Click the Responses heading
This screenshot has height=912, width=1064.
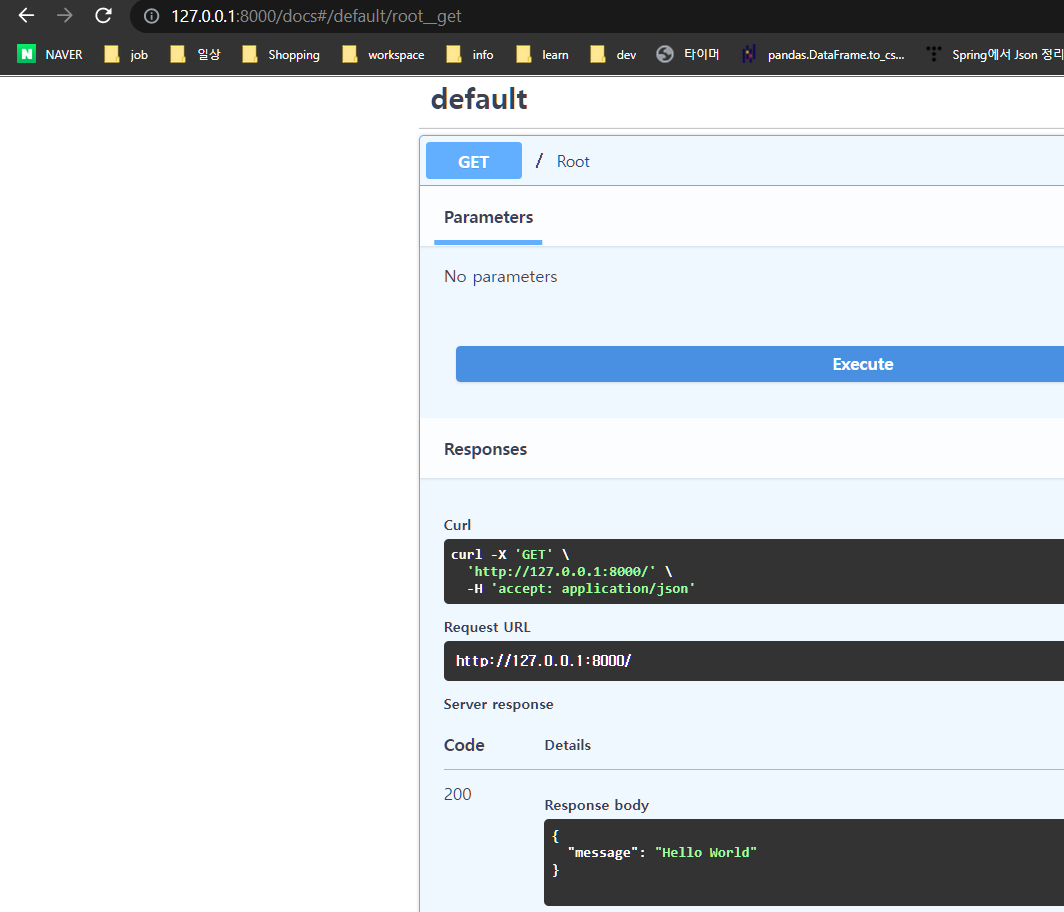485,449
